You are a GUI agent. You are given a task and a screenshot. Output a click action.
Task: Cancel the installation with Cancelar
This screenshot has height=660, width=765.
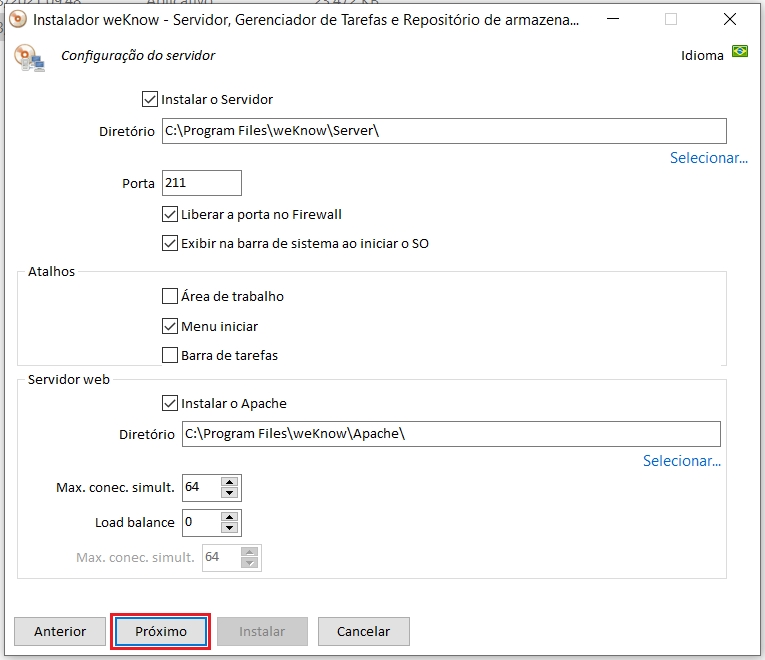coord(363,632)
